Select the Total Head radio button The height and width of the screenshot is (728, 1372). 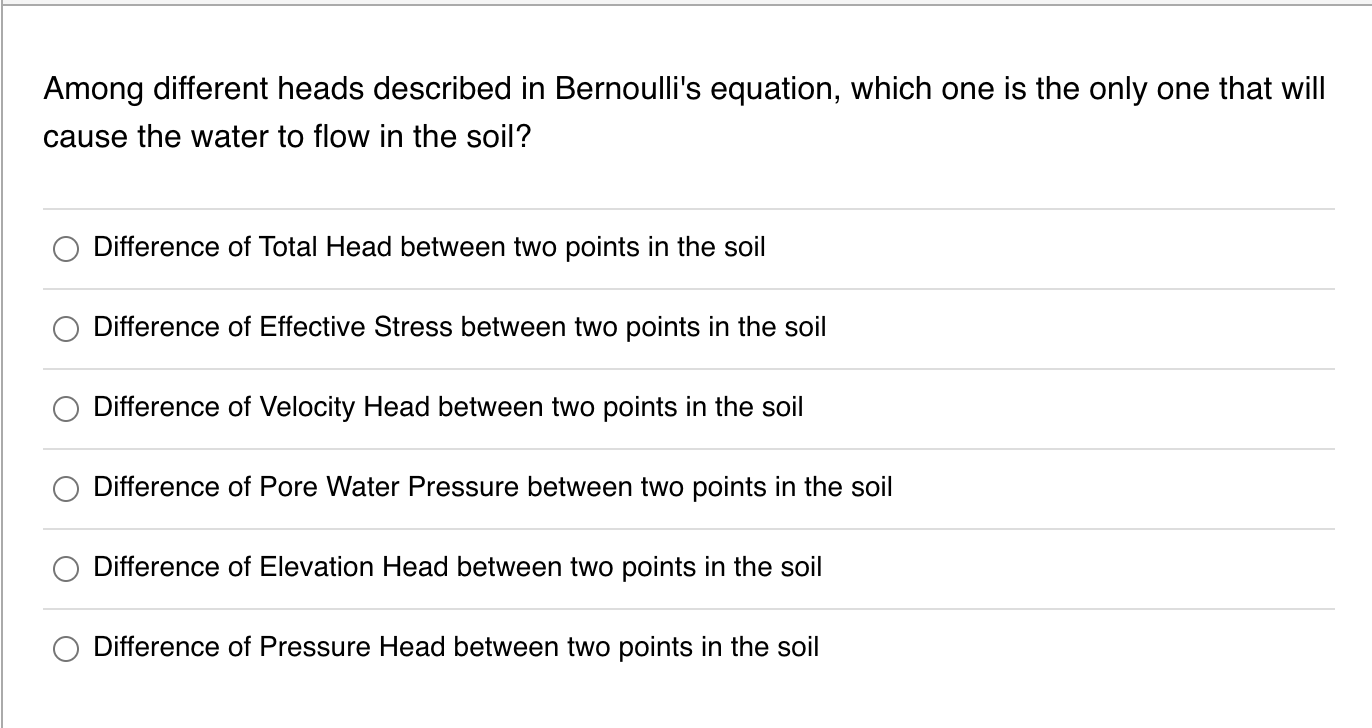pyautogui.click(x=66, y=248)
